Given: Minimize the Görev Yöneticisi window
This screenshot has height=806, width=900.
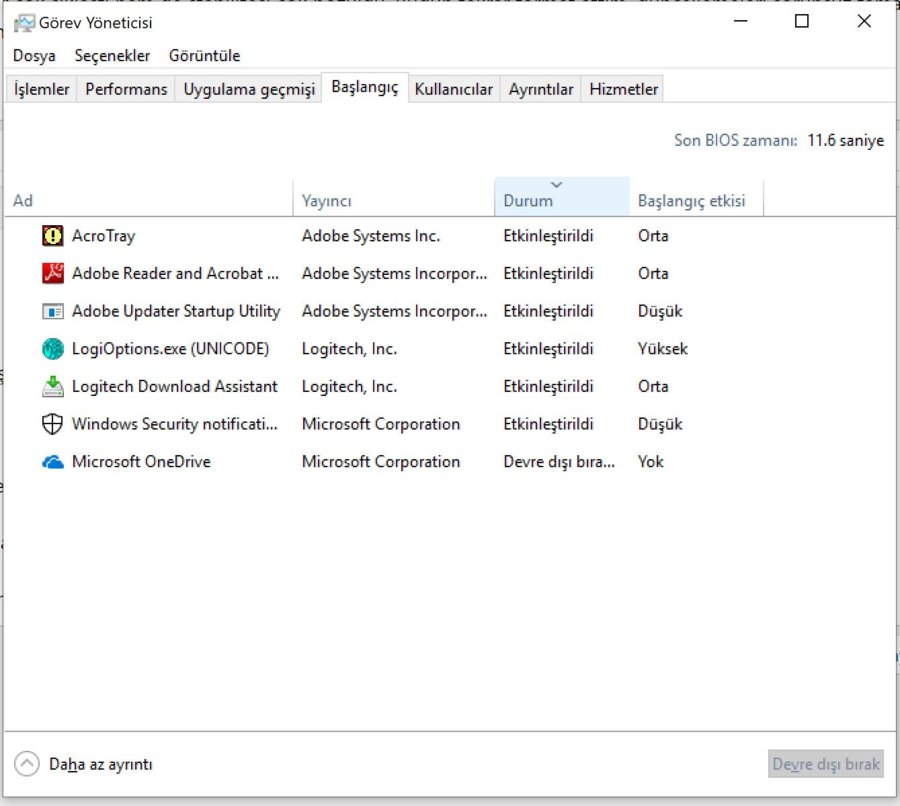Looking at the screenshot, I should click(741, 21).
